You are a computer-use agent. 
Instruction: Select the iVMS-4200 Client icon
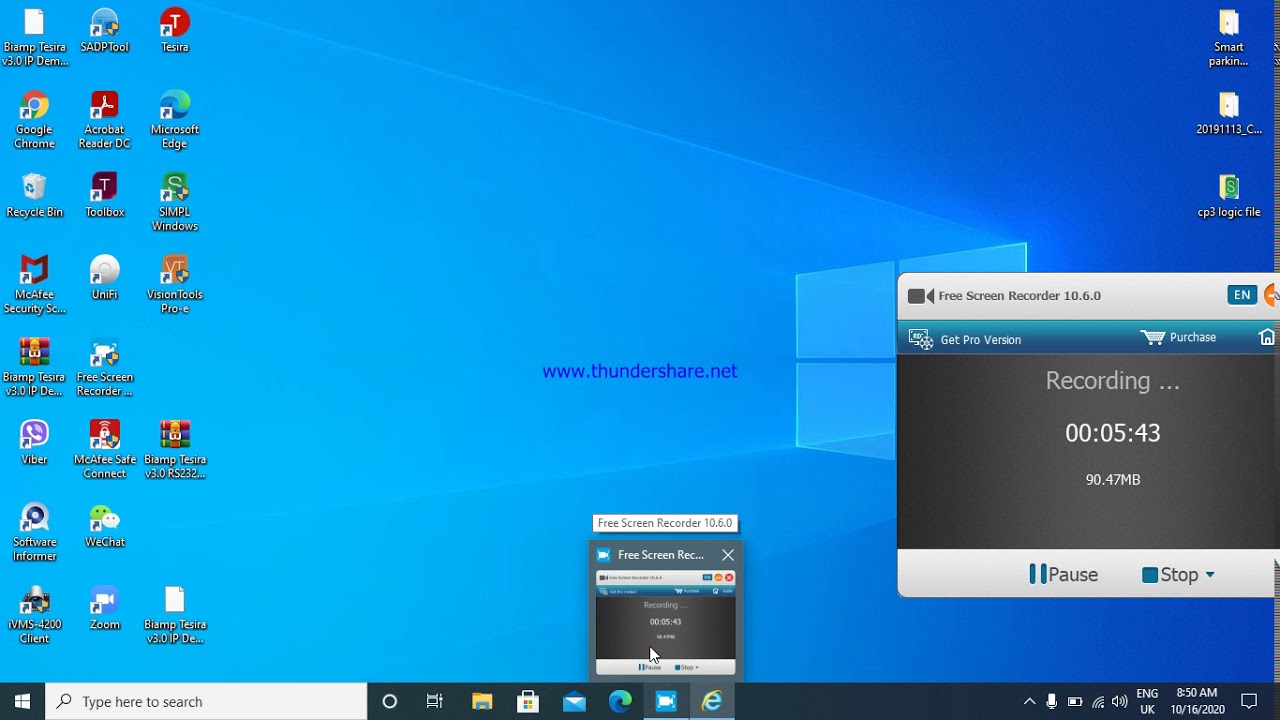tap(34, 616)
